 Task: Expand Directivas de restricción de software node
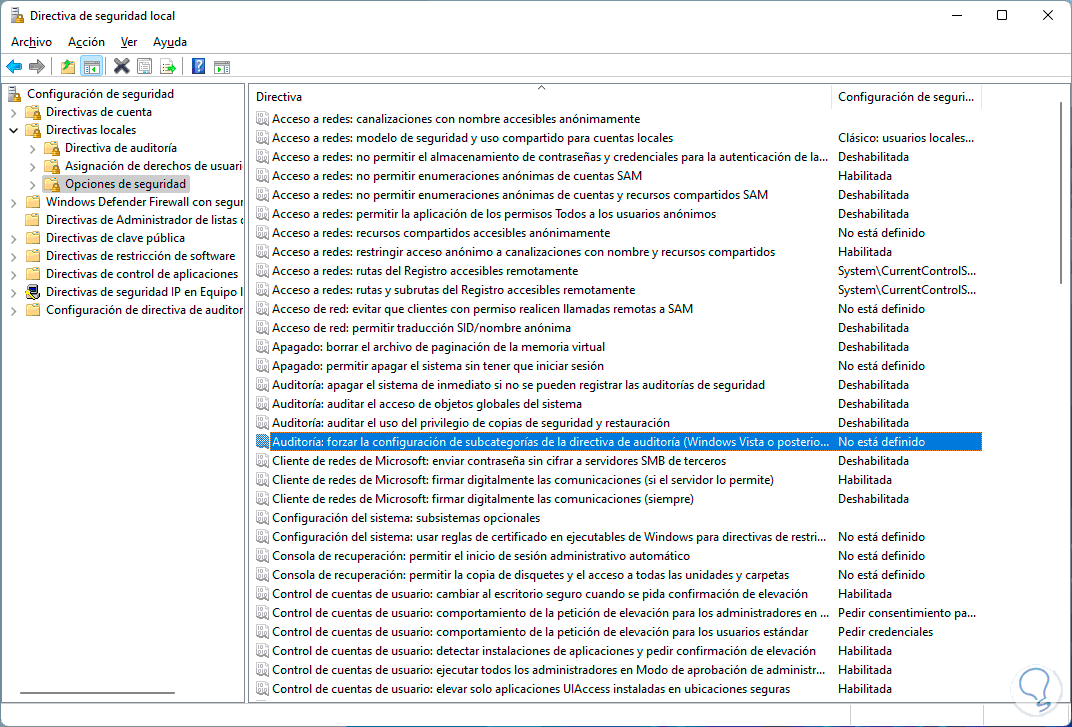(x=14, y=256)
